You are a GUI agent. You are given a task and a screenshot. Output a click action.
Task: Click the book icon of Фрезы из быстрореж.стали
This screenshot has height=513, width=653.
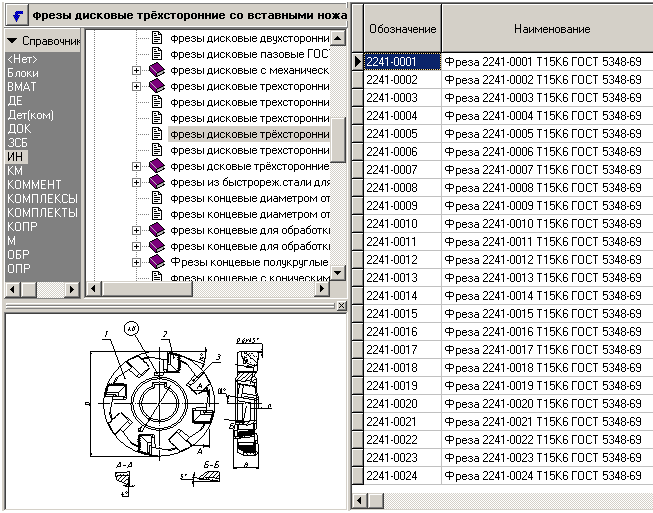point(157,182)
